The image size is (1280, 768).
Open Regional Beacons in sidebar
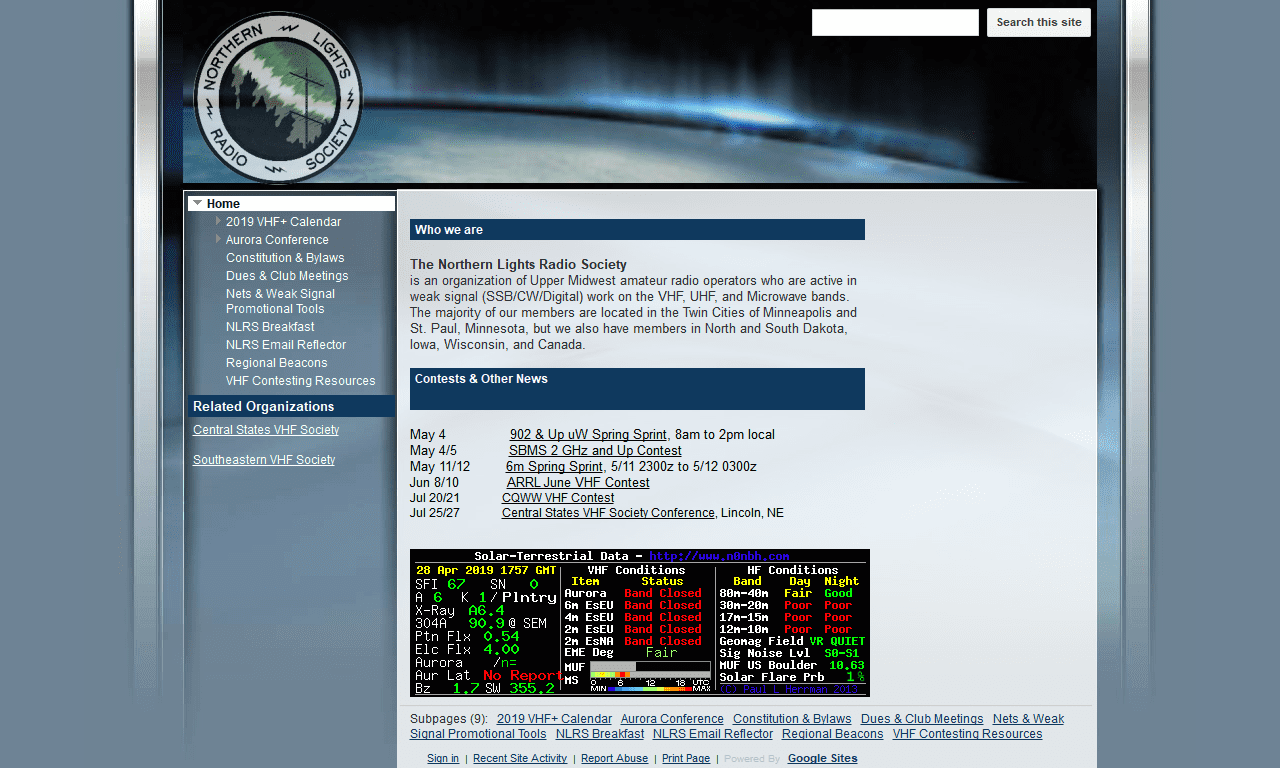coord(276,363)
